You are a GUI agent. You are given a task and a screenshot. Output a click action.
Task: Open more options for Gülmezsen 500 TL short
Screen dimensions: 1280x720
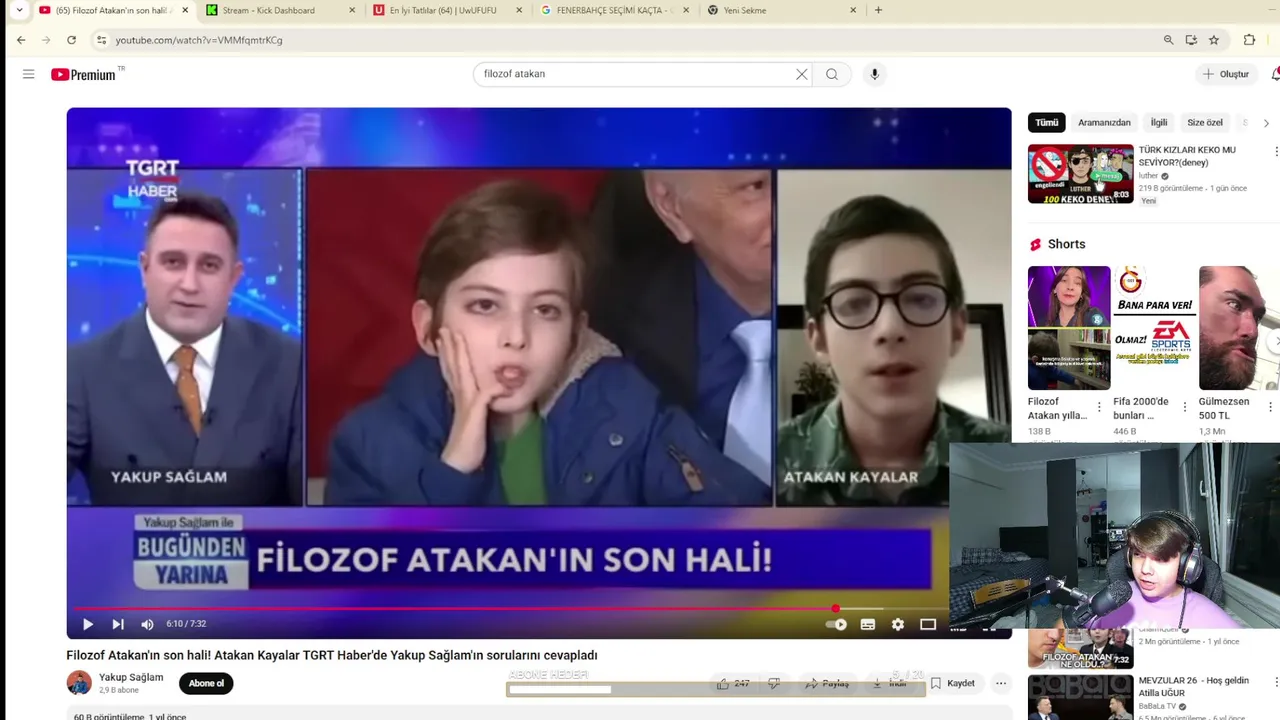tap(1271, 407)
